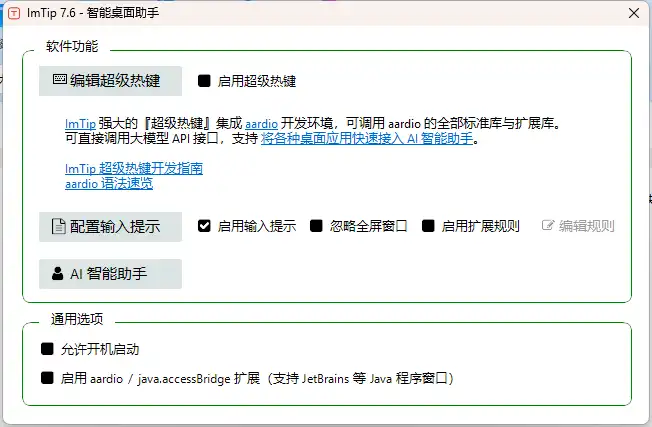Toggle the 忽略全屏窗口 checkbox

coord(316,226)
